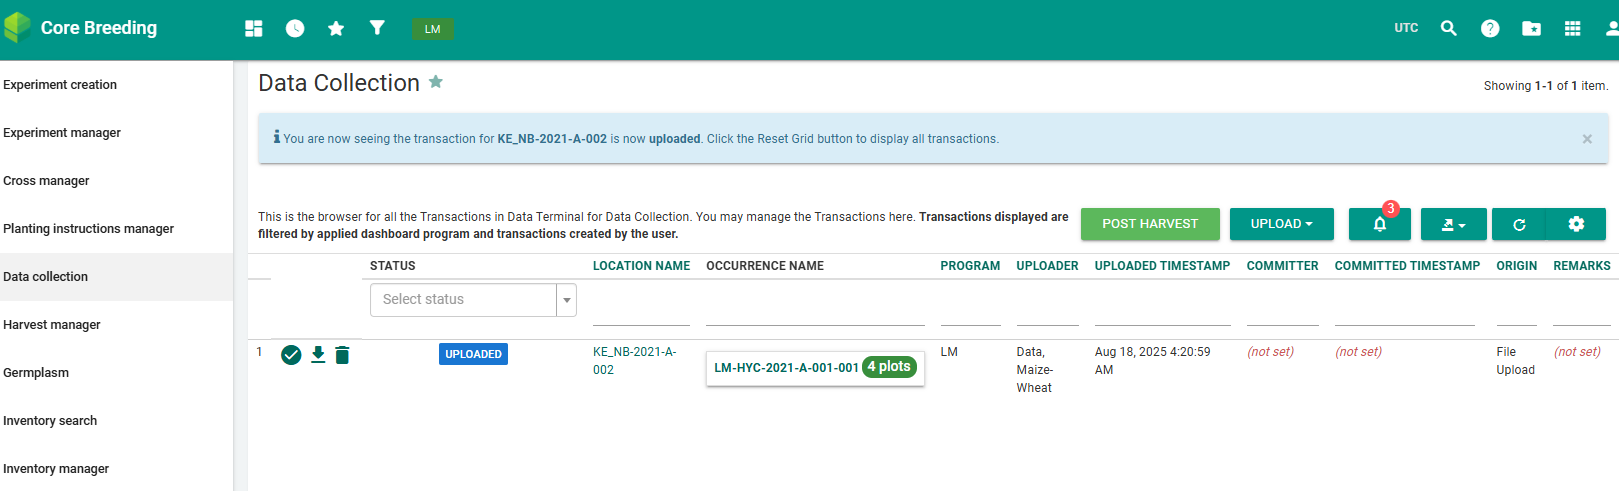Dismiss the blue info alert banner
The image size is (1619, 491).
click(x=1587, y=139)
